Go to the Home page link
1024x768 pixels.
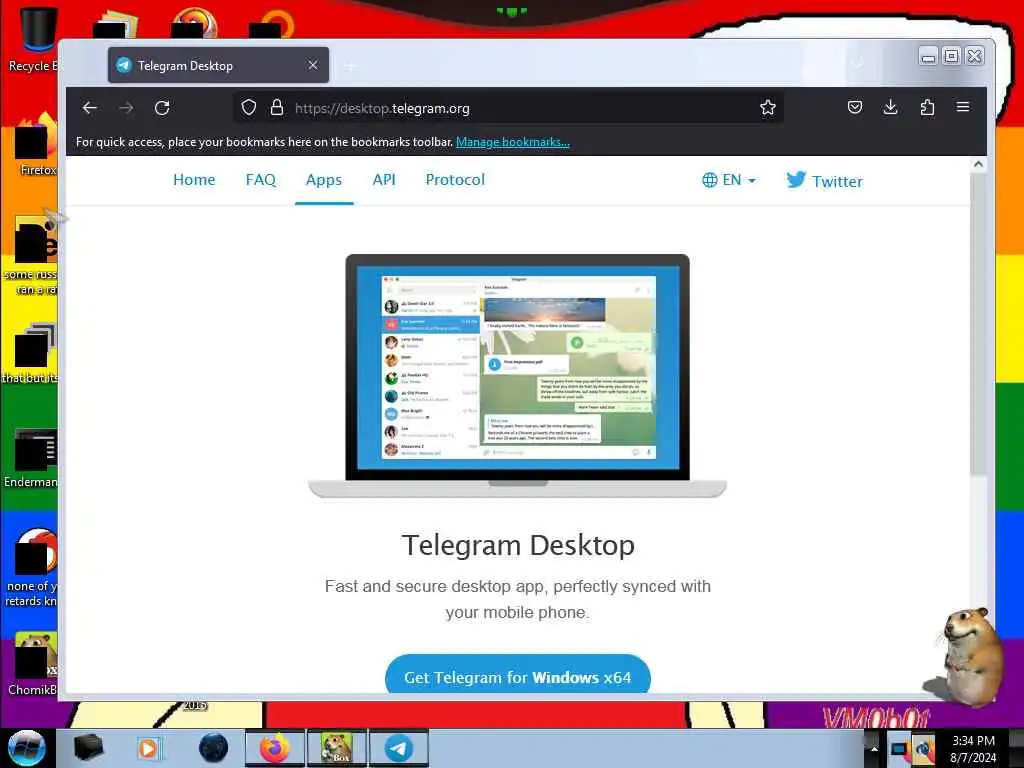coord(194,180)
